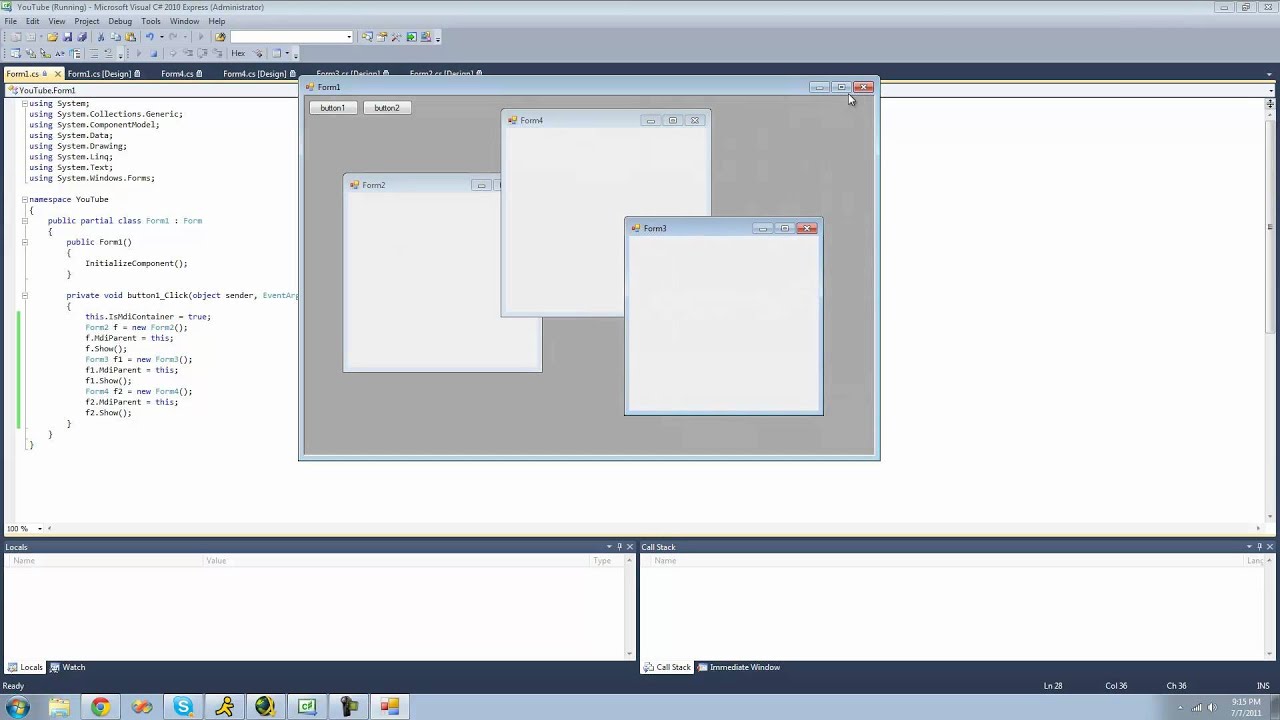Save the current file with floppy icon
The width and height of the screenshot is (1280, 720).
tap(67, 37)
